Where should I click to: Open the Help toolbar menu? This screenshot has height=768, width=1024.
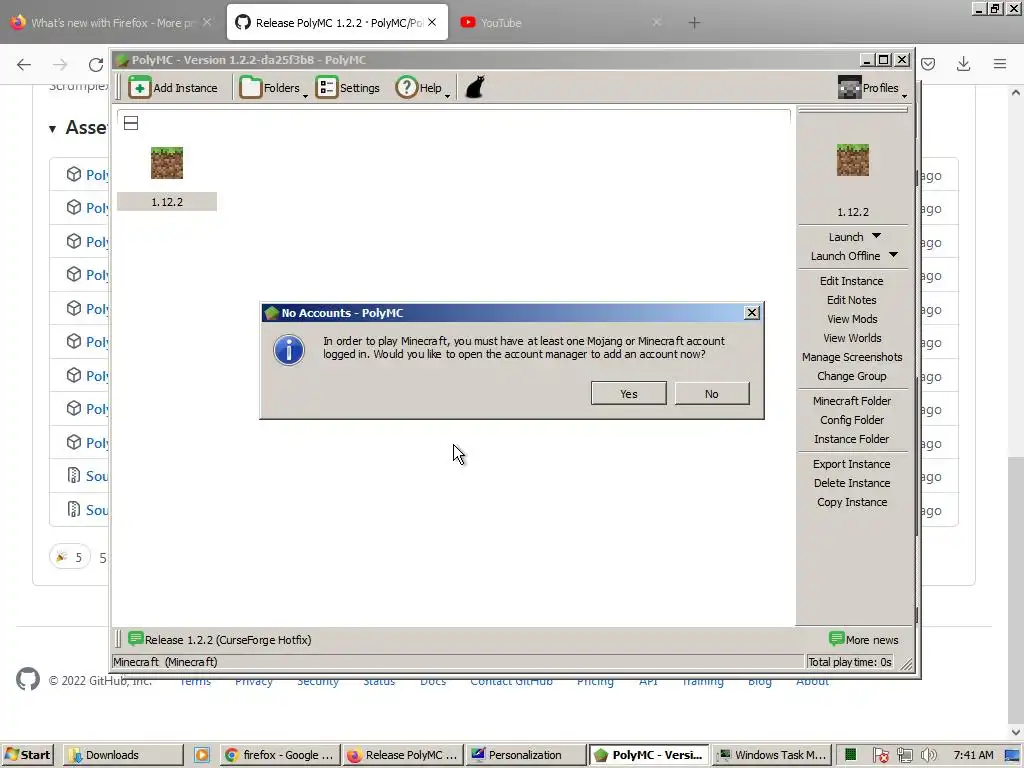coord(423,88)
